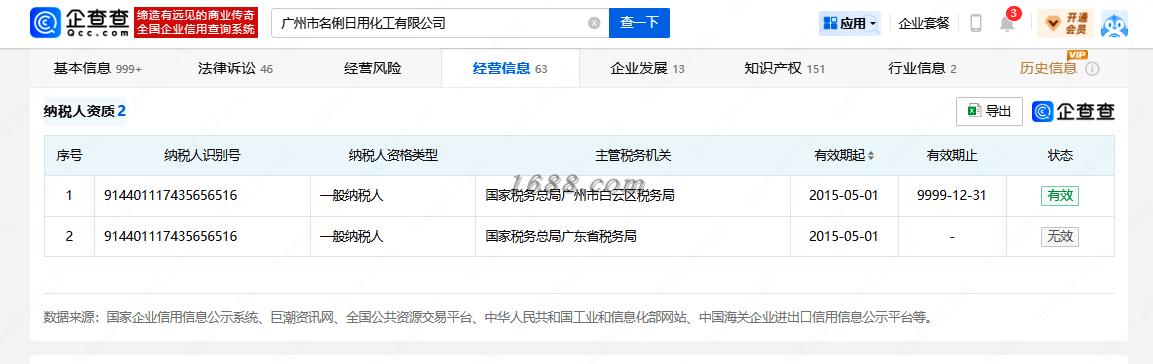Click taxpayer ID in row 1
This screenshot has width=1153, height=364.
point(171,196)
